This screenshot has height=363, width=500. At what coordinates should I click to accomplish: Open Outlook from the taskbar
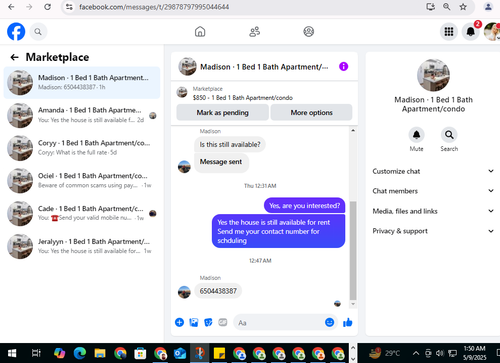[x=180, y=353]
